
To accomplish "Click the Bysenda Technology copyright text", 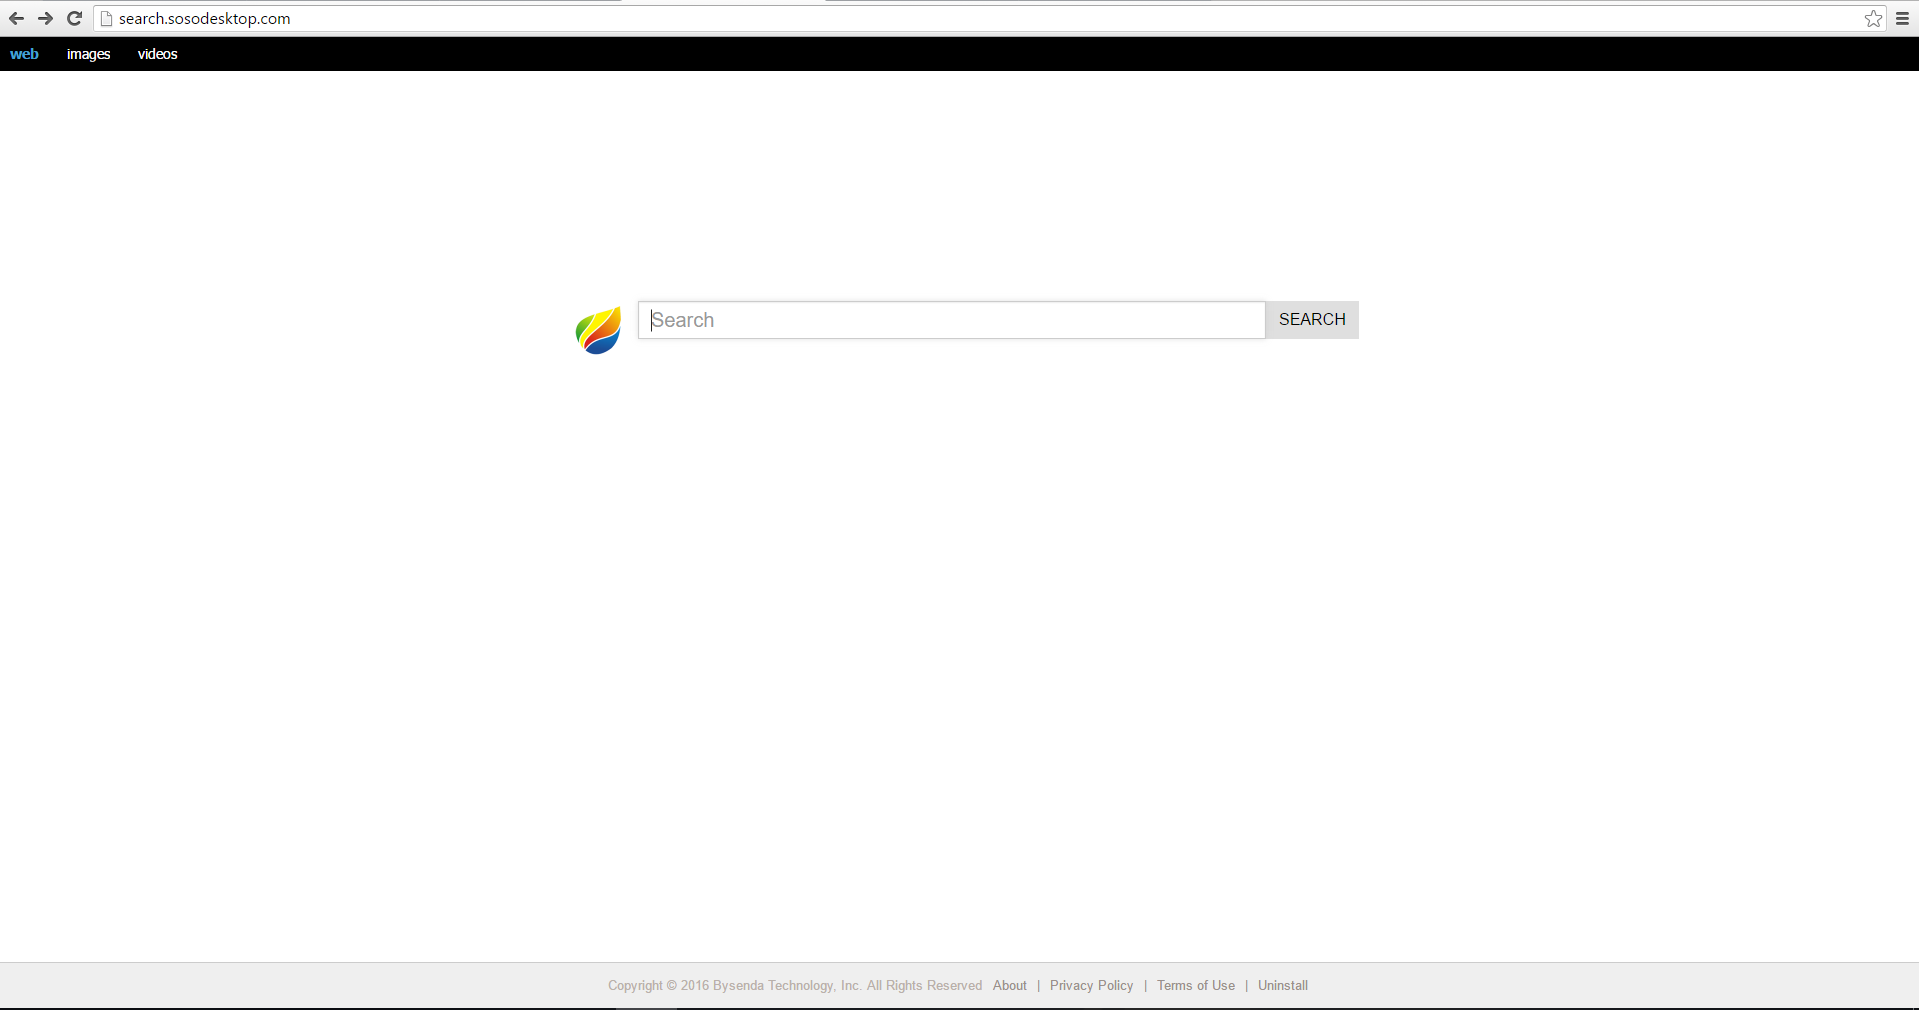I will click(794, 985).
